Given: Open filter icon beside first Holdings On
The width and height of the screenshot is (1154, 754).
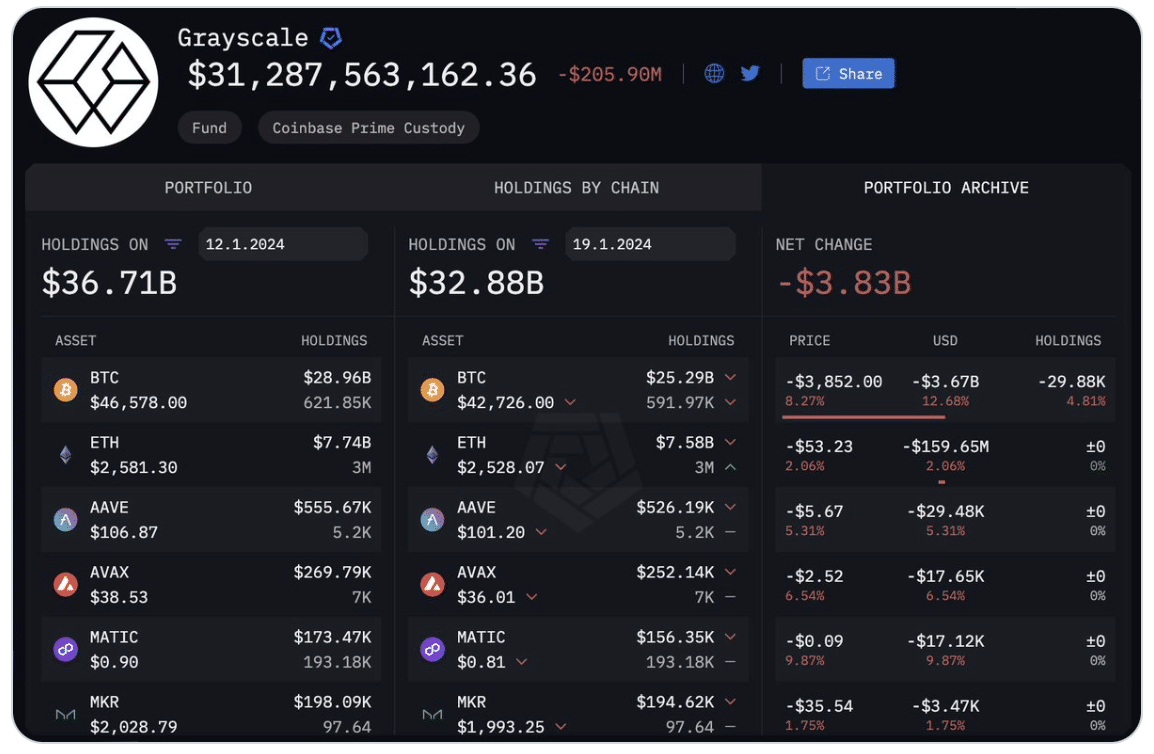Looking at the screenshot, I should 173,244.
